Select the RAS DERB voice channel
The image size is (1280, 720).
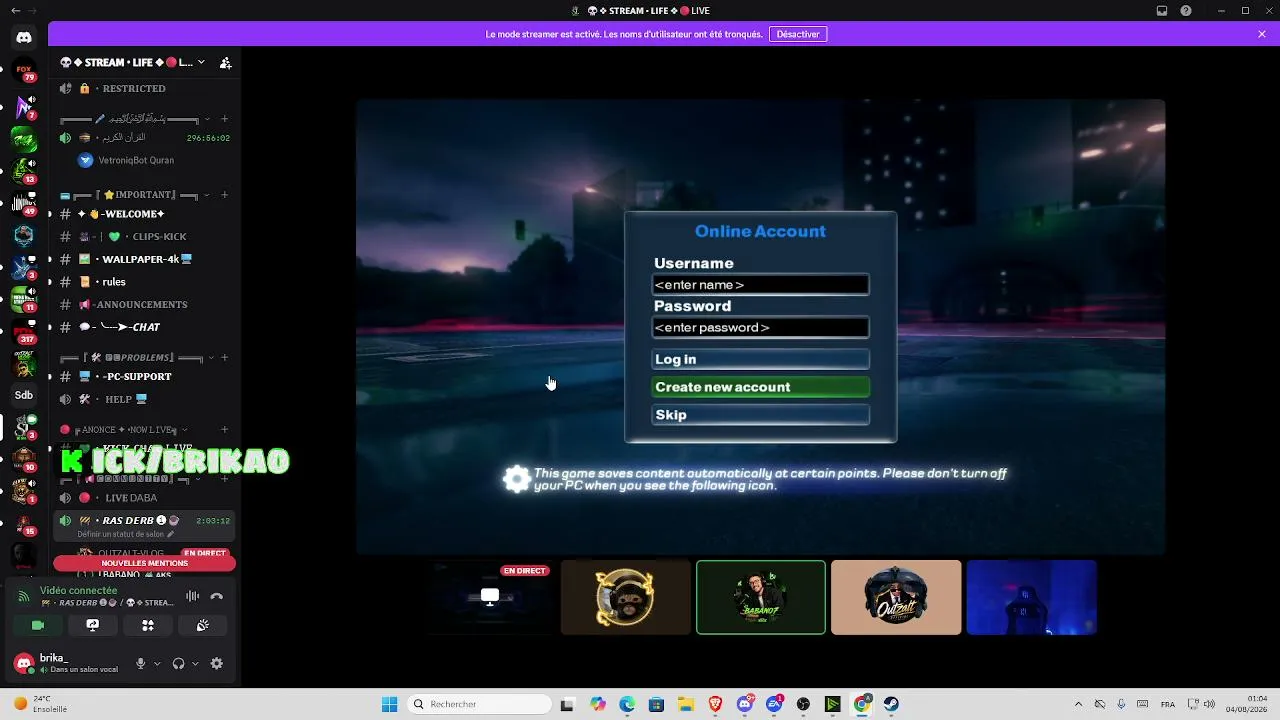coord(144,521)
